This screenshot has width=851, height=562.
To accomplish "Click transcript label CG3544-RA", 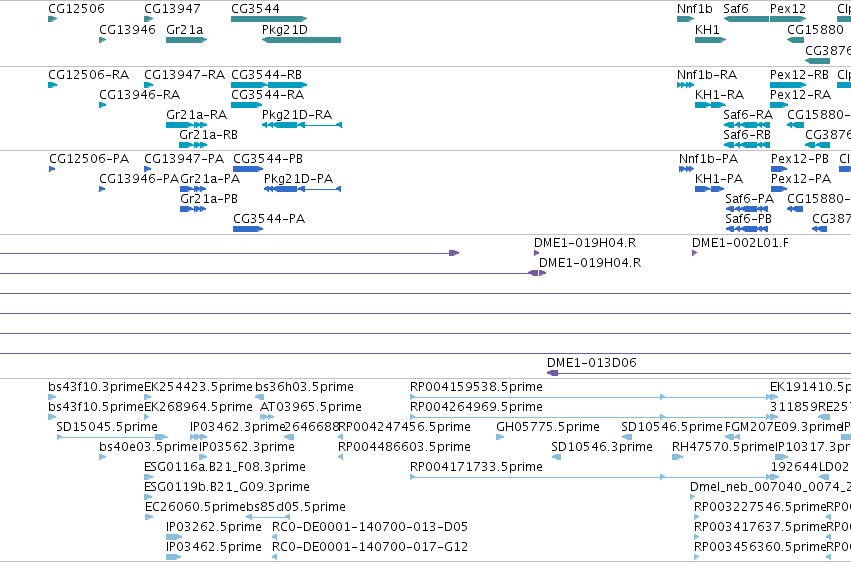I will click(268, 94).
